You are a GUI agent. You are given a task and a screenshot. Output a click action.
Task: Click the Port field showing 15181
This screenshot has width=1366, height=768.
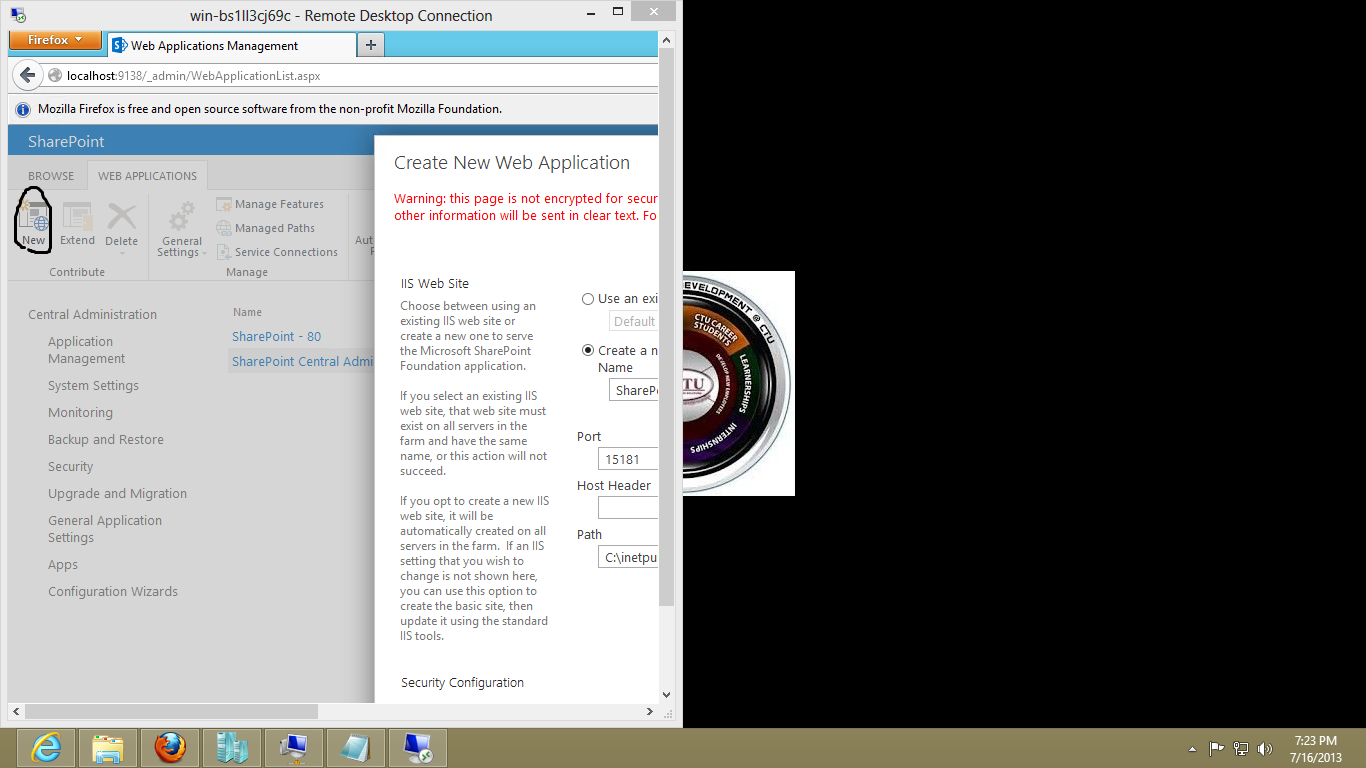(628, 459)
